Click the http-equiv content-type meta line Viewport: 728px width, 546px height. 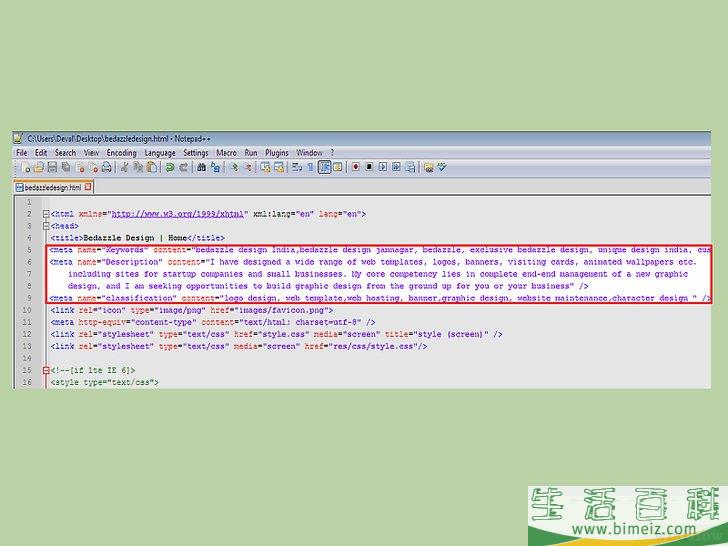click(x=213, y=322)
